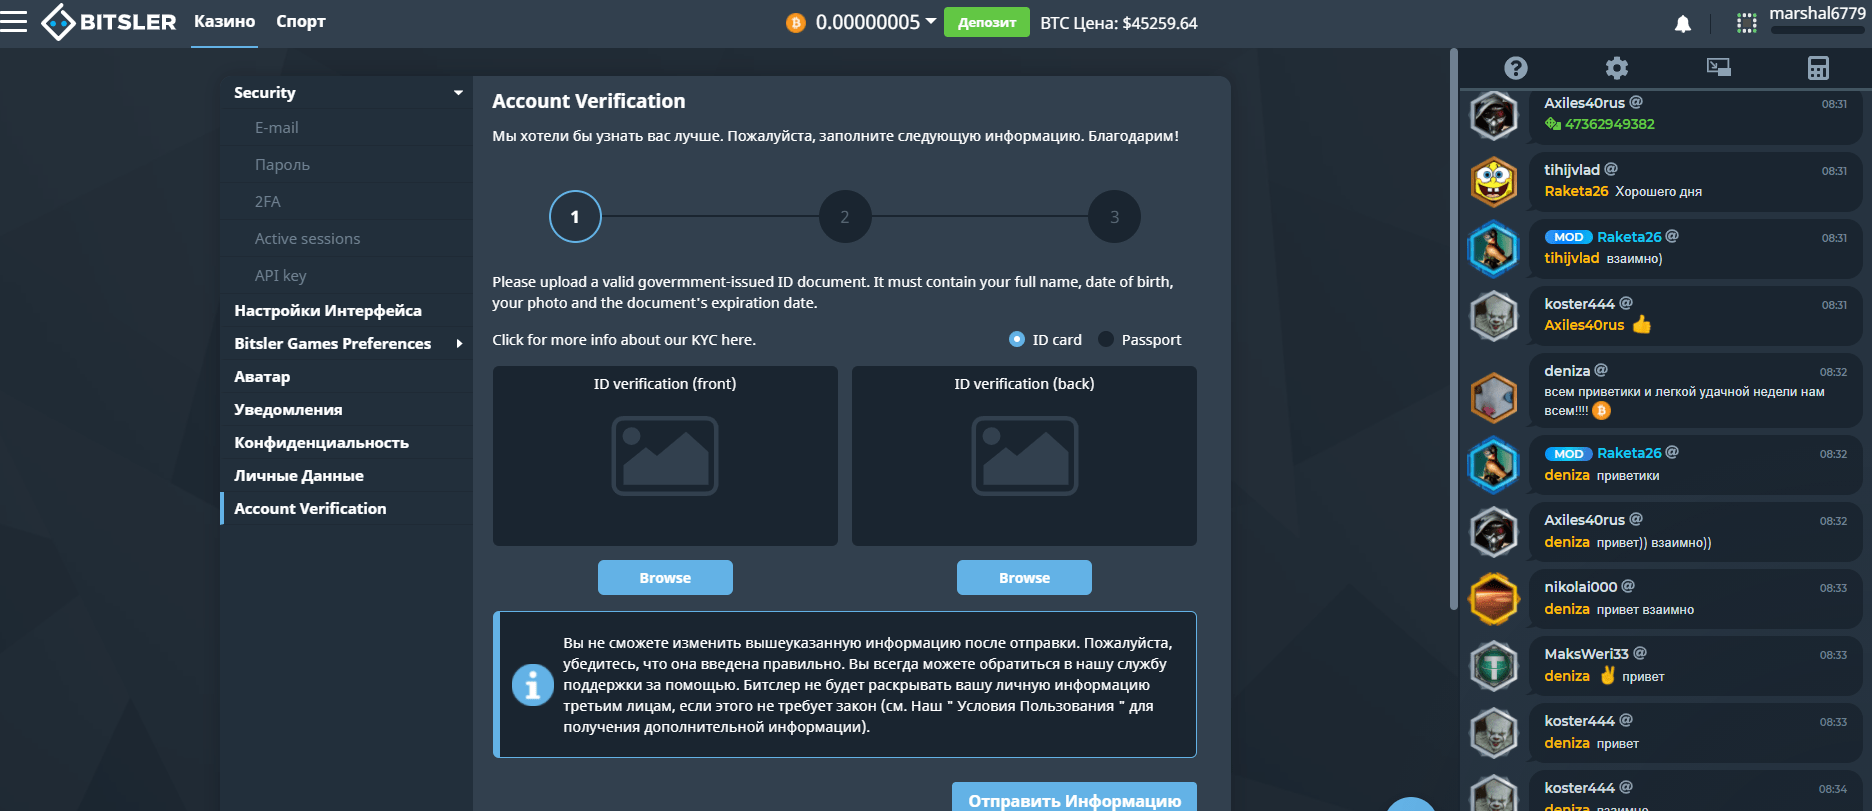Open Конфиденциальность settings

click(321, 442)
